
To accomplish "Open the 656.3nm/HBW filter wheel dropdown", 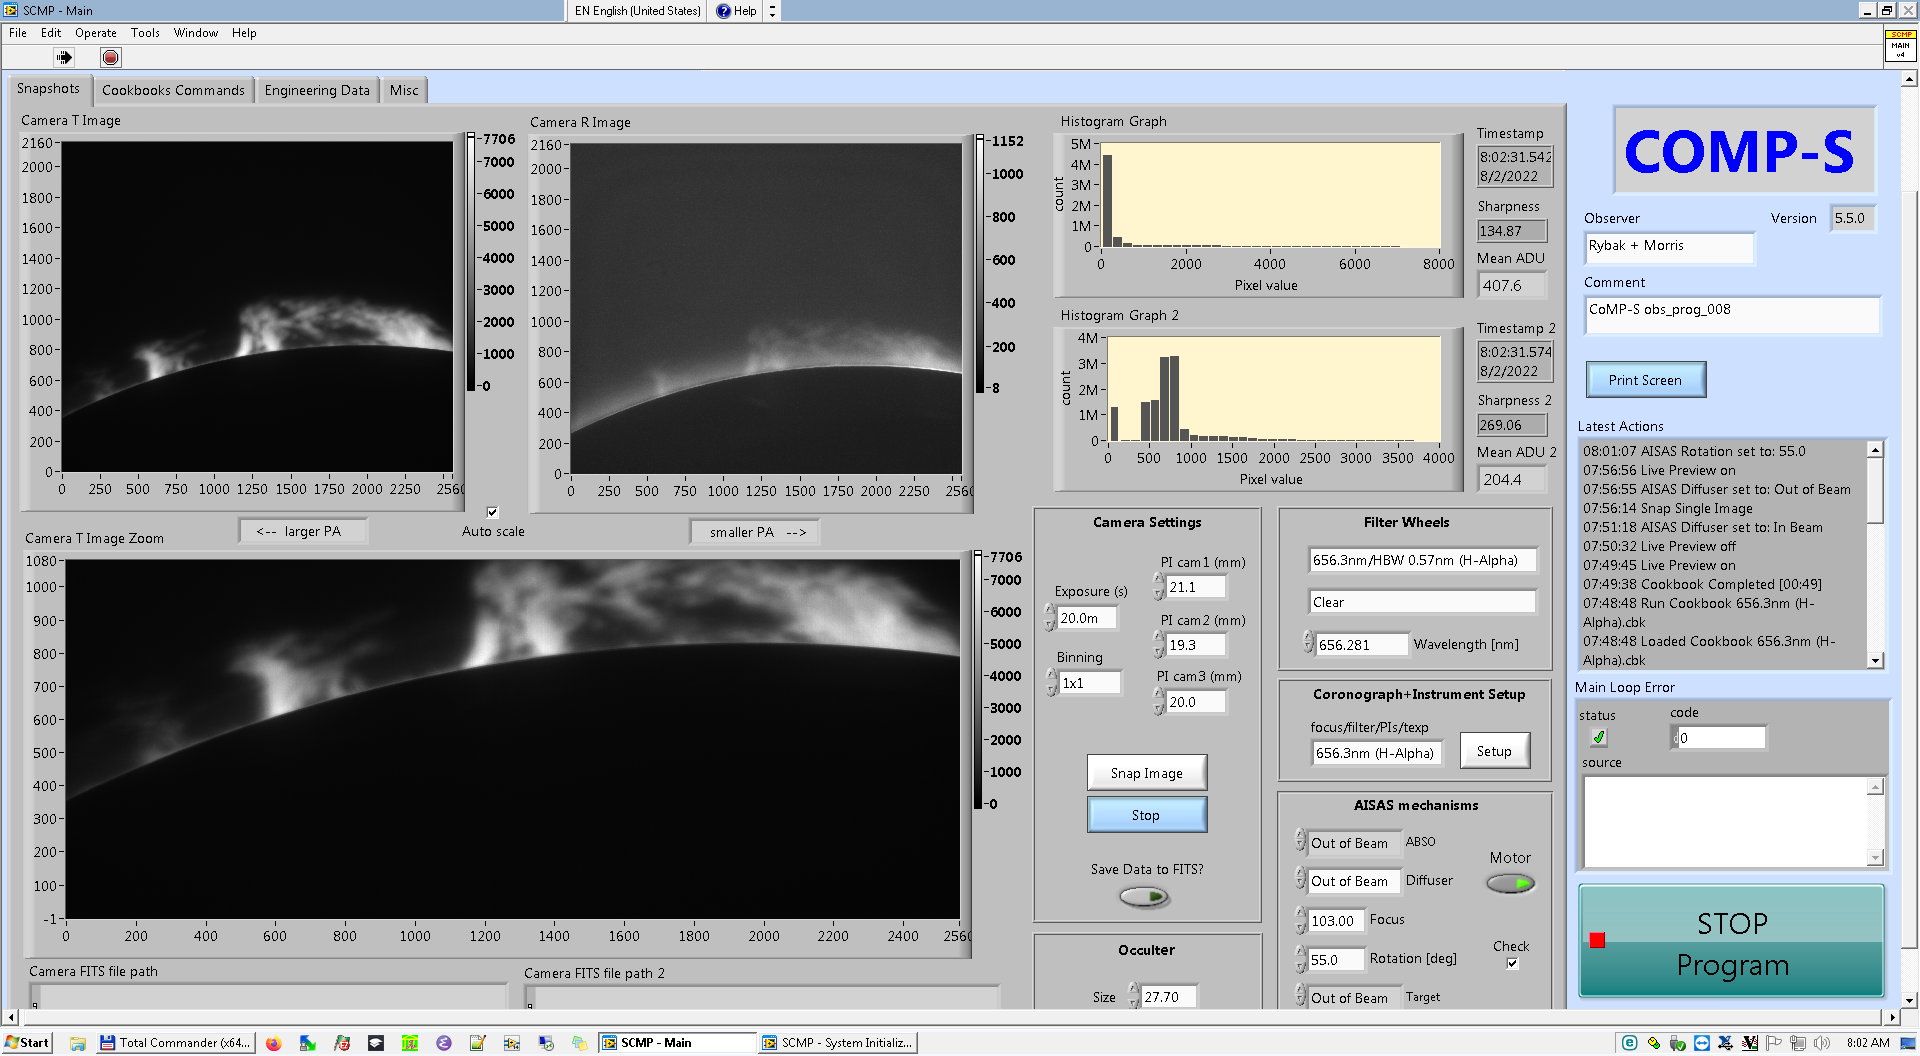I will click(1421, 561).
